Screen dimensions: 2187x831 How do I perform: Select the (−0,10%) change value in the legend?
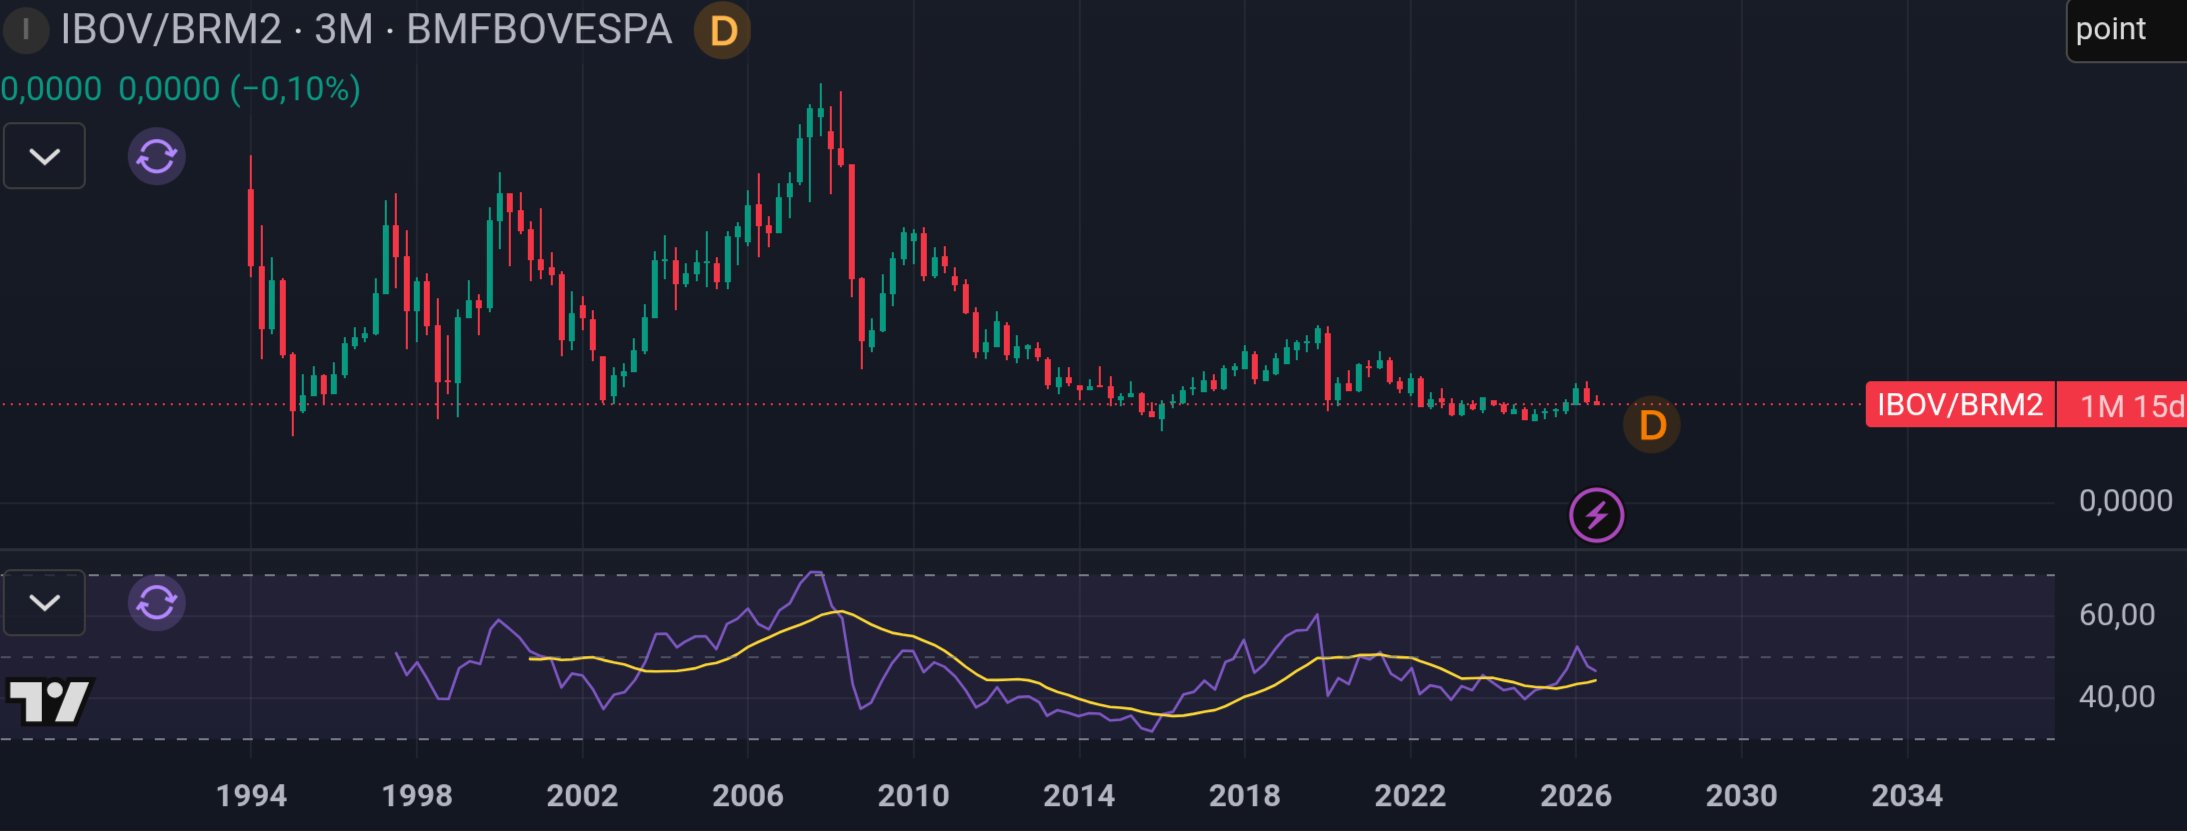coord(295,89)
